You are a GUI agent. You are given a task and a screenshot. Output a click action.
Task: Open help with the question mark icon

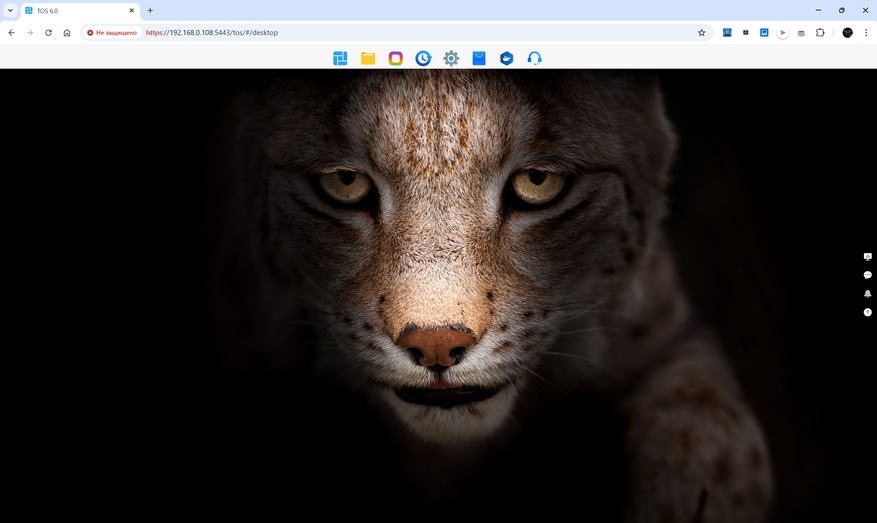pos(867,313)
